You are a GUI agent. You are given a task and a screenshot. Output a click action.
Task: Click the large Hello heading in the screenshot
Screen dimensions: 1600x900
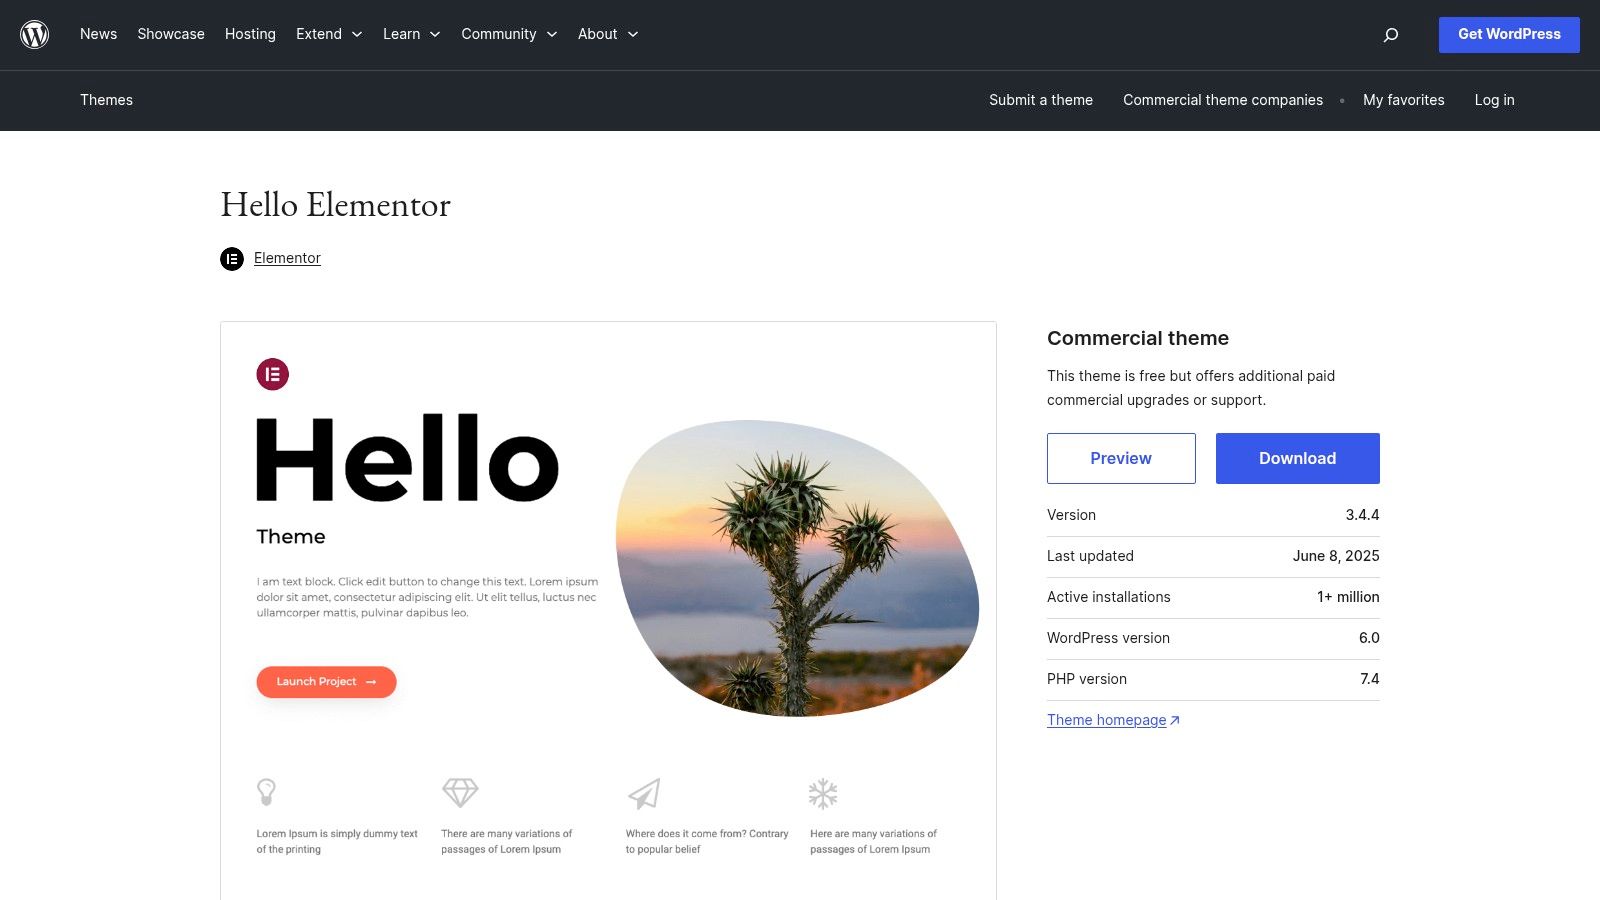click(x=408, y=458)
